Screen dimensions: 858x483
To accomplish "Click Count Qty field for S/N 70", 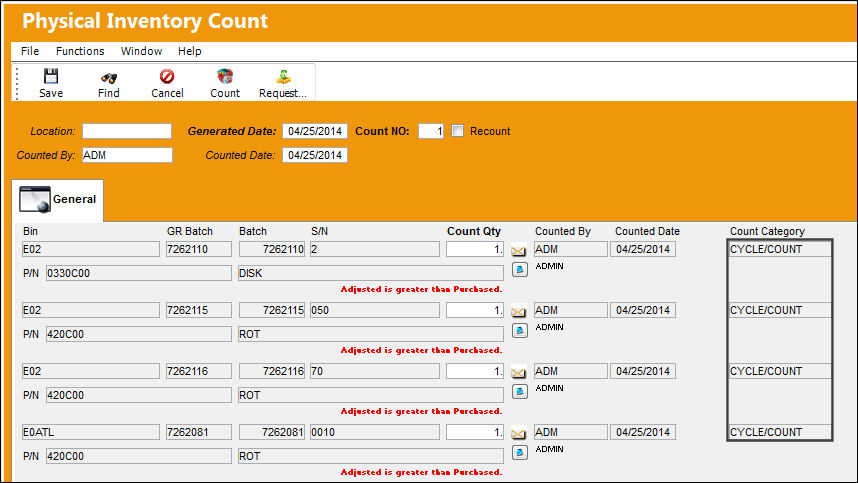I will point(474,371).
